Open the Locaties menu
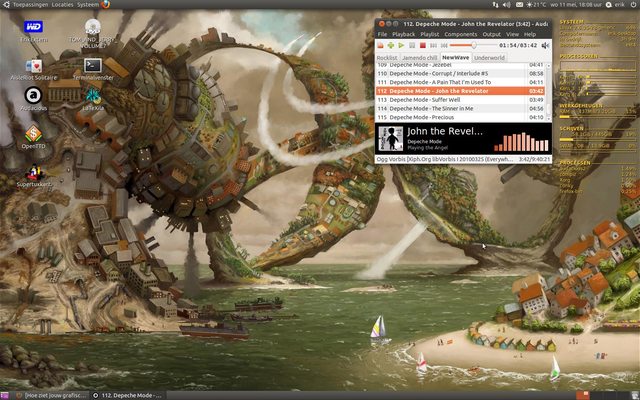 coord(62,5)
